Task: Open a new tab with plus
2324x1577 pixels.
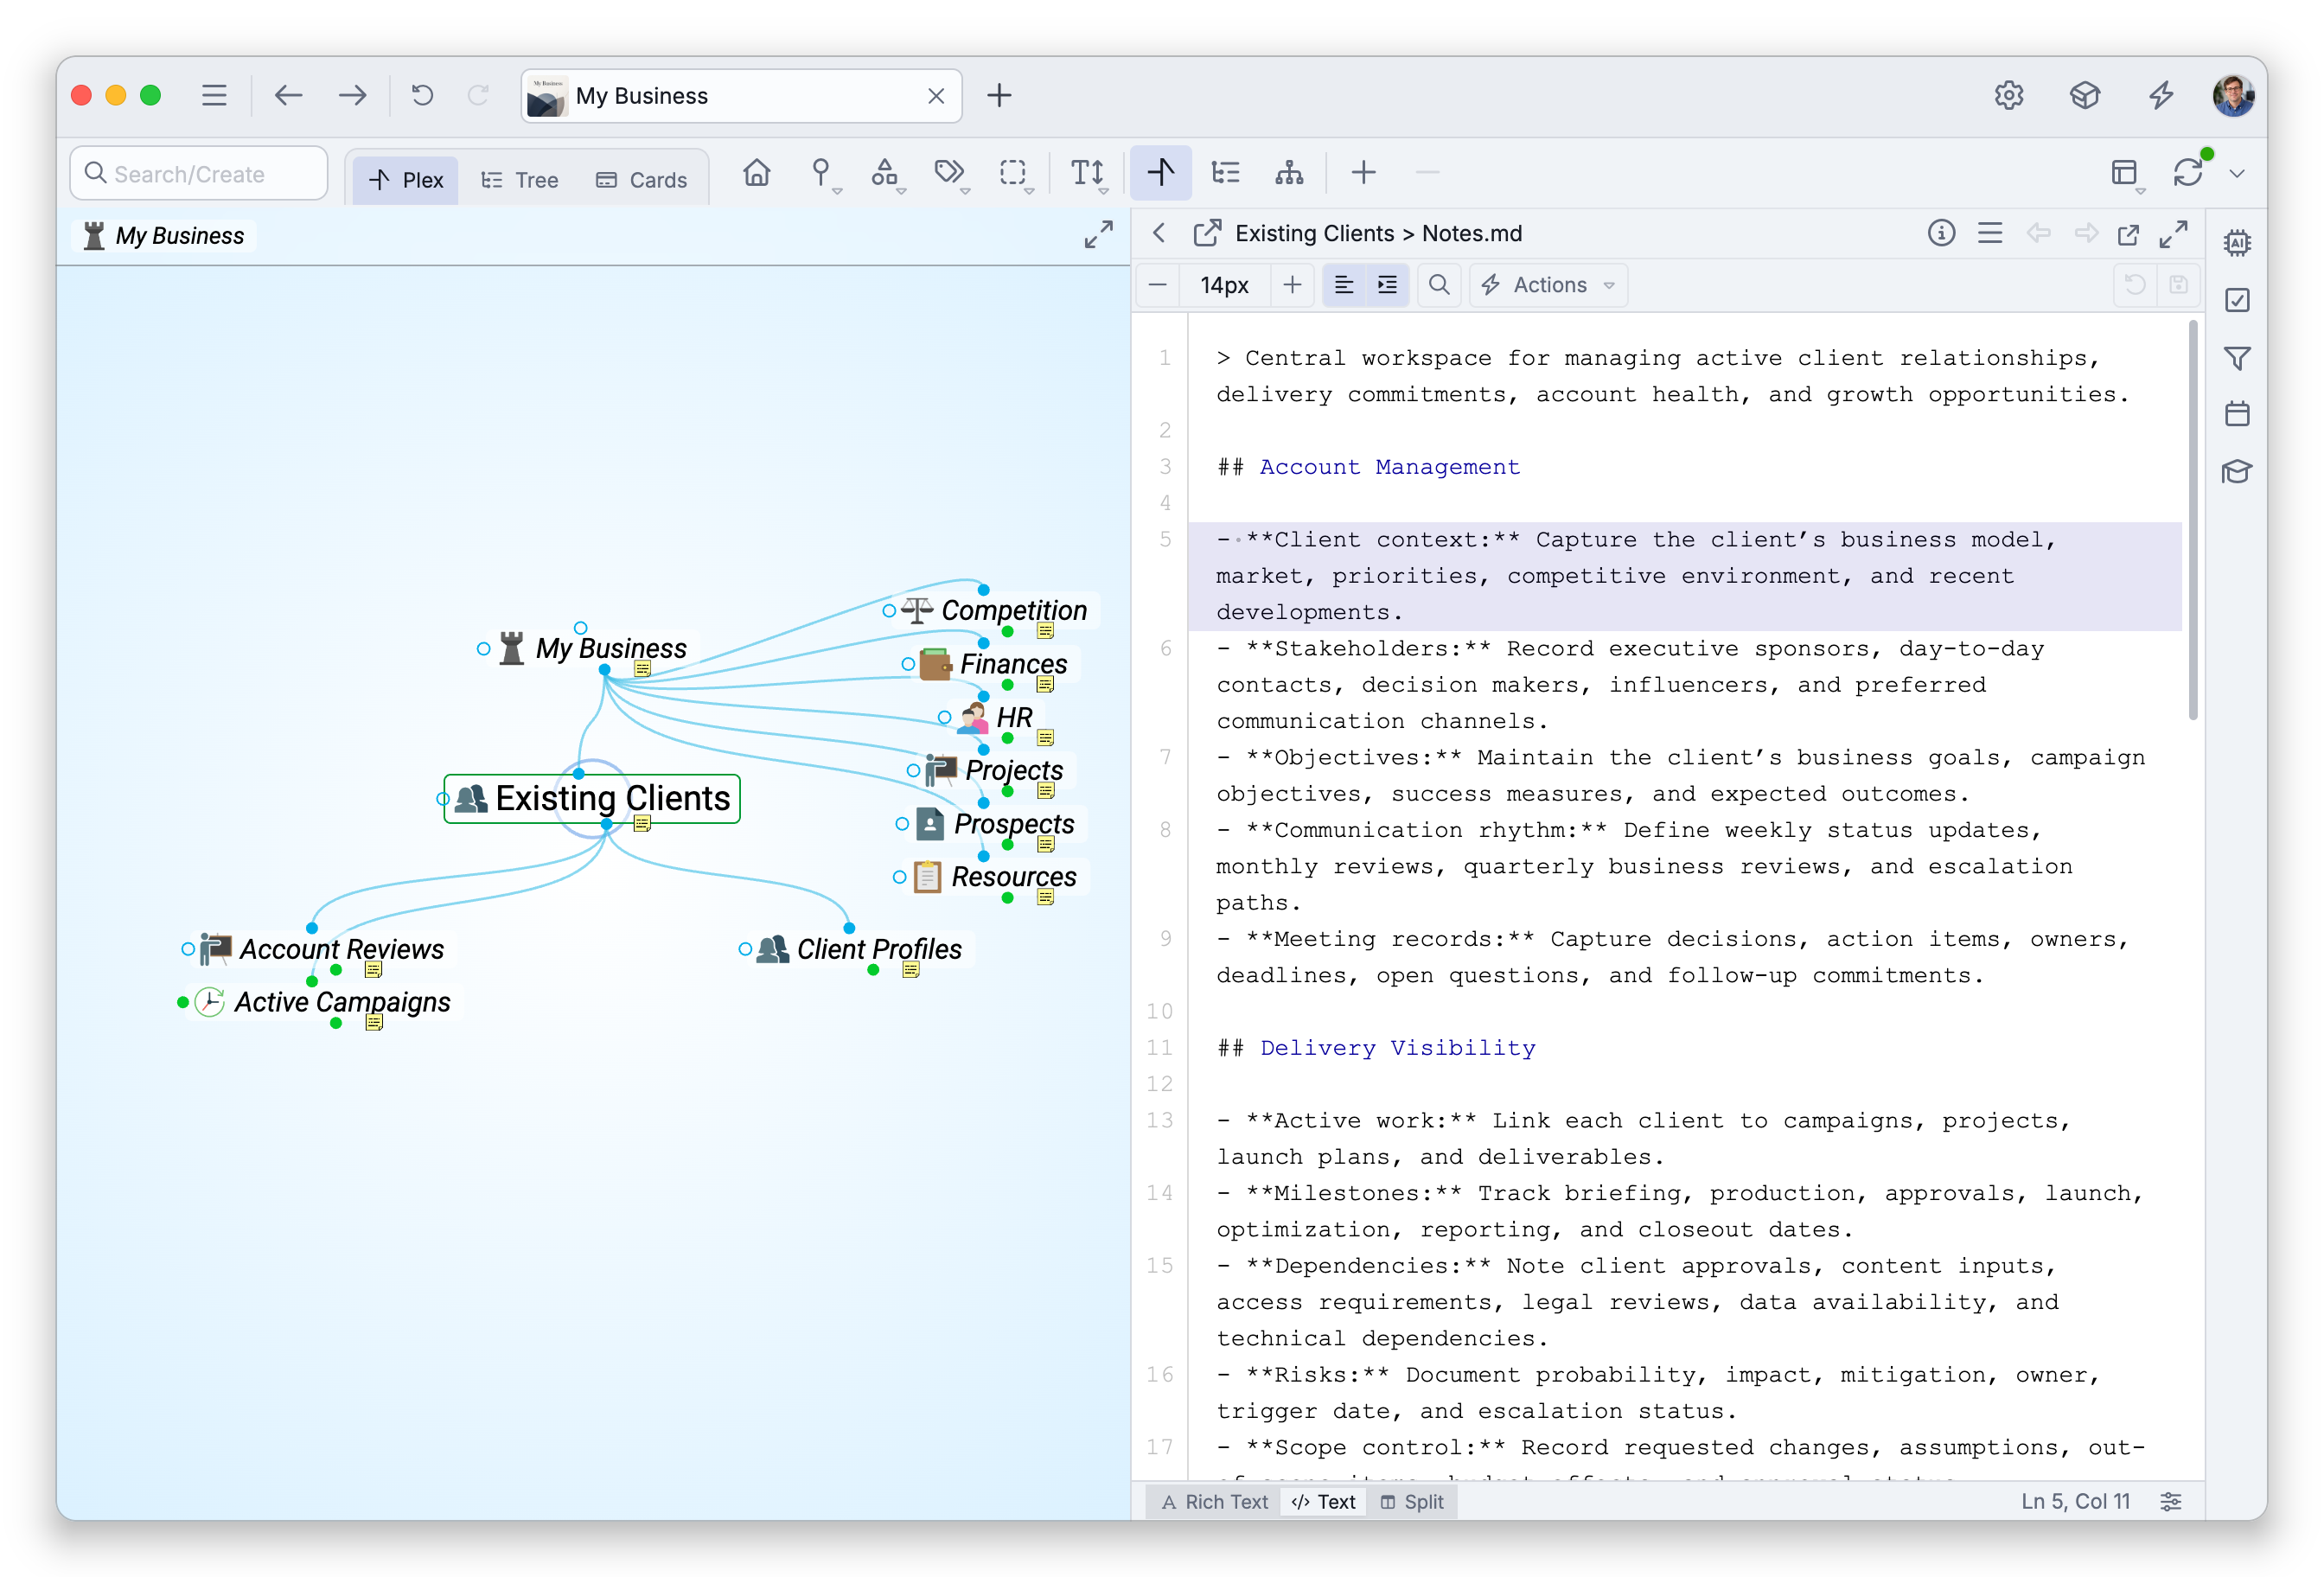Action: pos(999,95)
